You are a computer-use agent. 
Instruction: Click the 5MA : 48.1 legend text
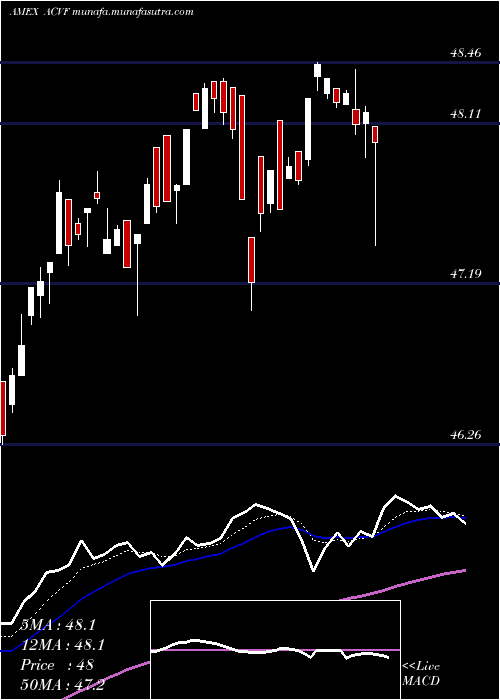(x=58, y=625)
